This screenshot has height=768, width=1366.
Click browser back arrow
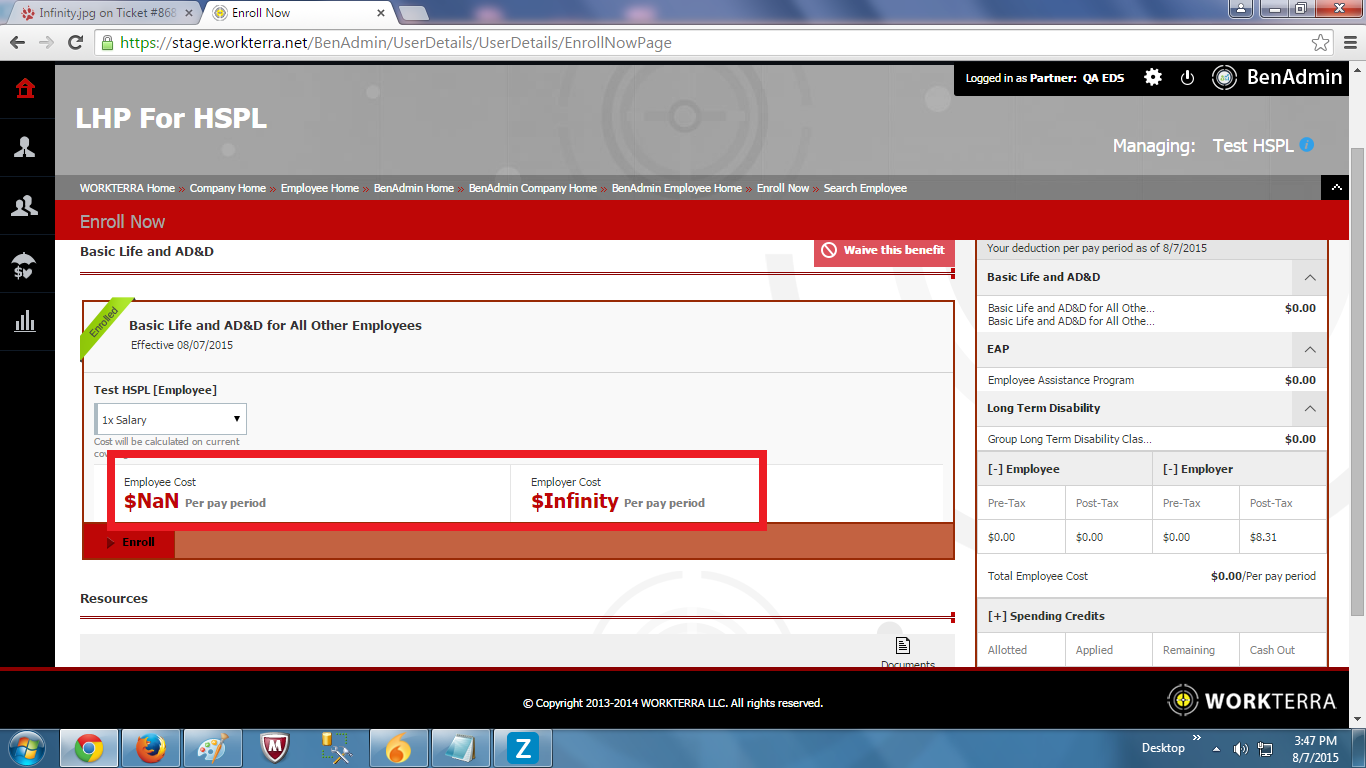point(17,43)
